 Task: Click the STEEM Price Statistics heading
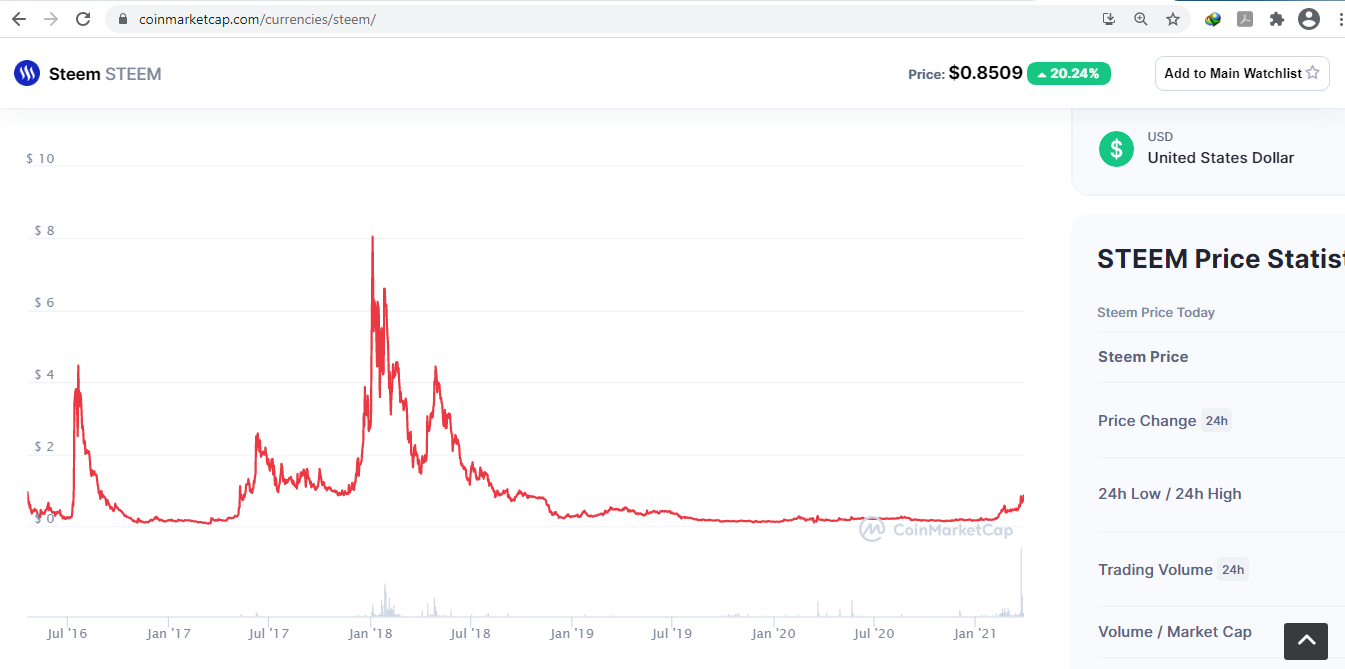coord(1220,259)
